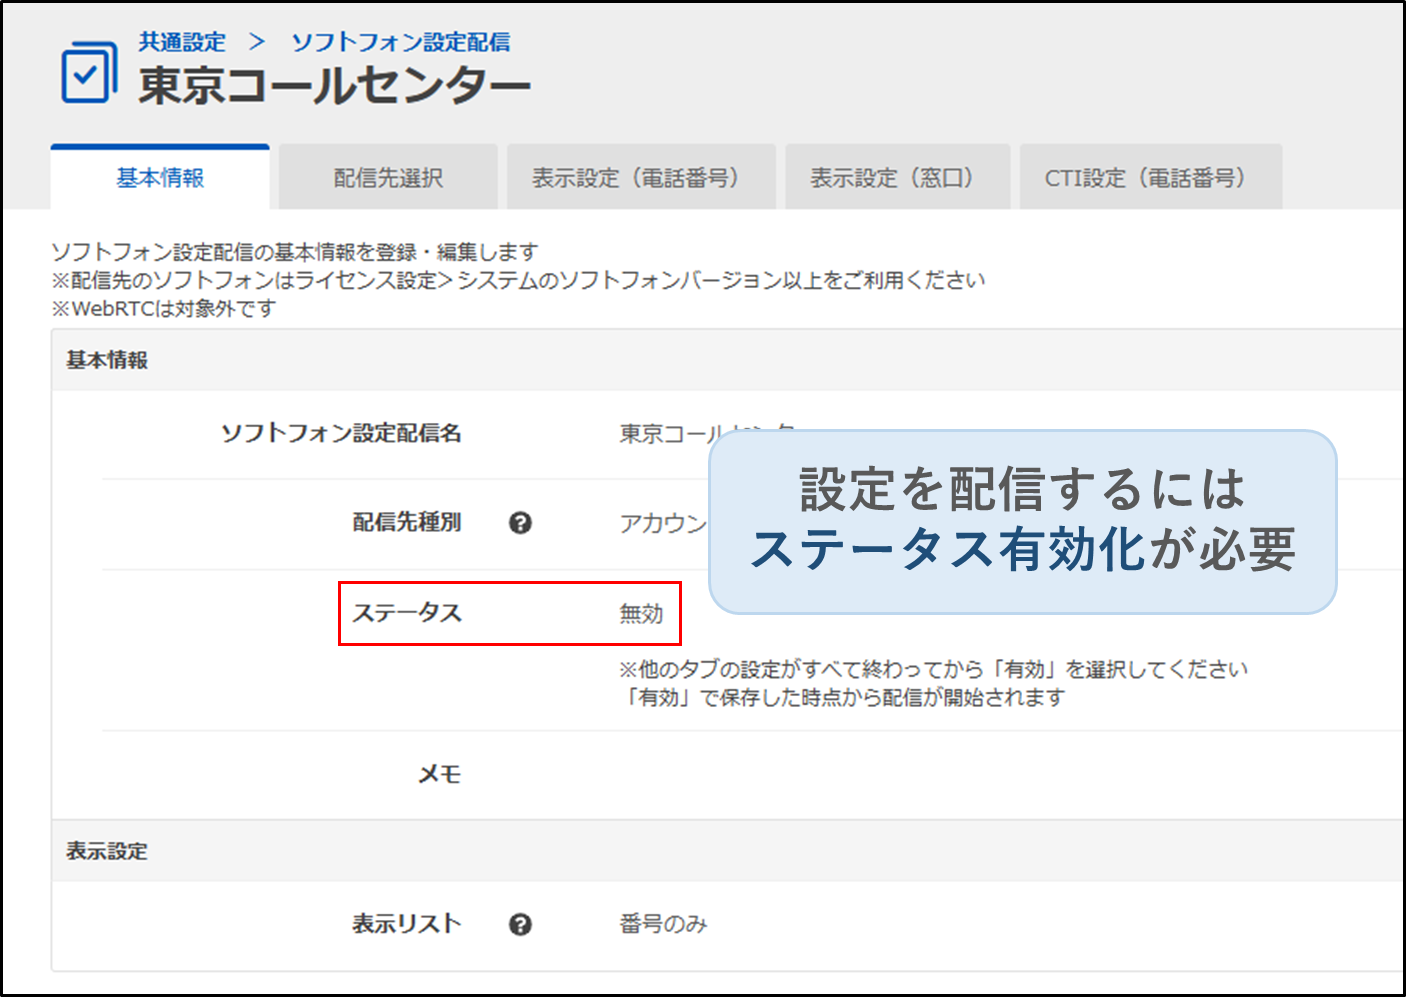This screenshot has height=997, width=1406.
Task: Click the 東京コールセンター page title
Action: coord(334,86)
